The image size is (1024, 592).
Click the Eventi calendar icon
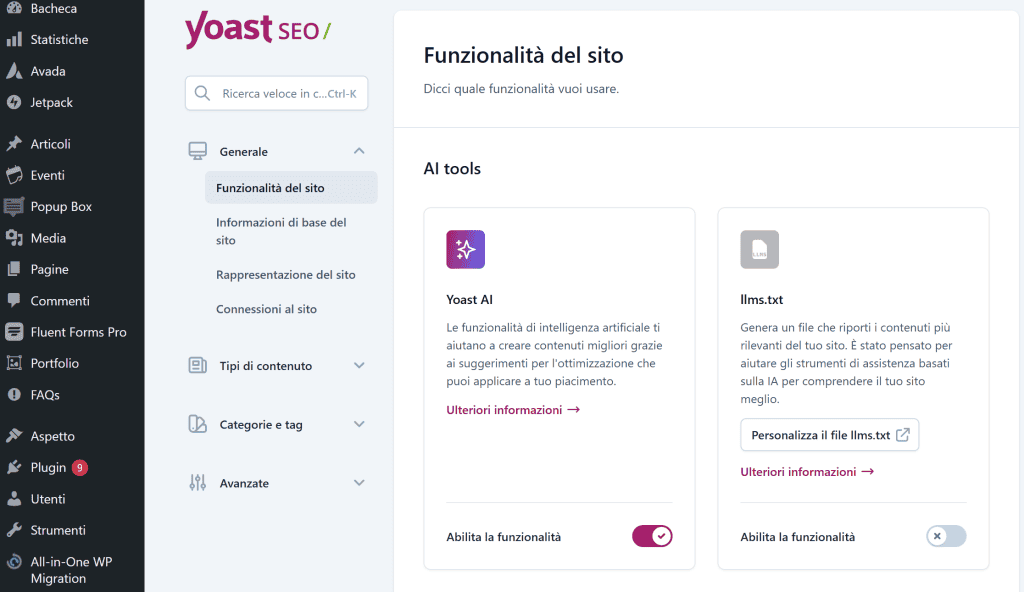14,175
